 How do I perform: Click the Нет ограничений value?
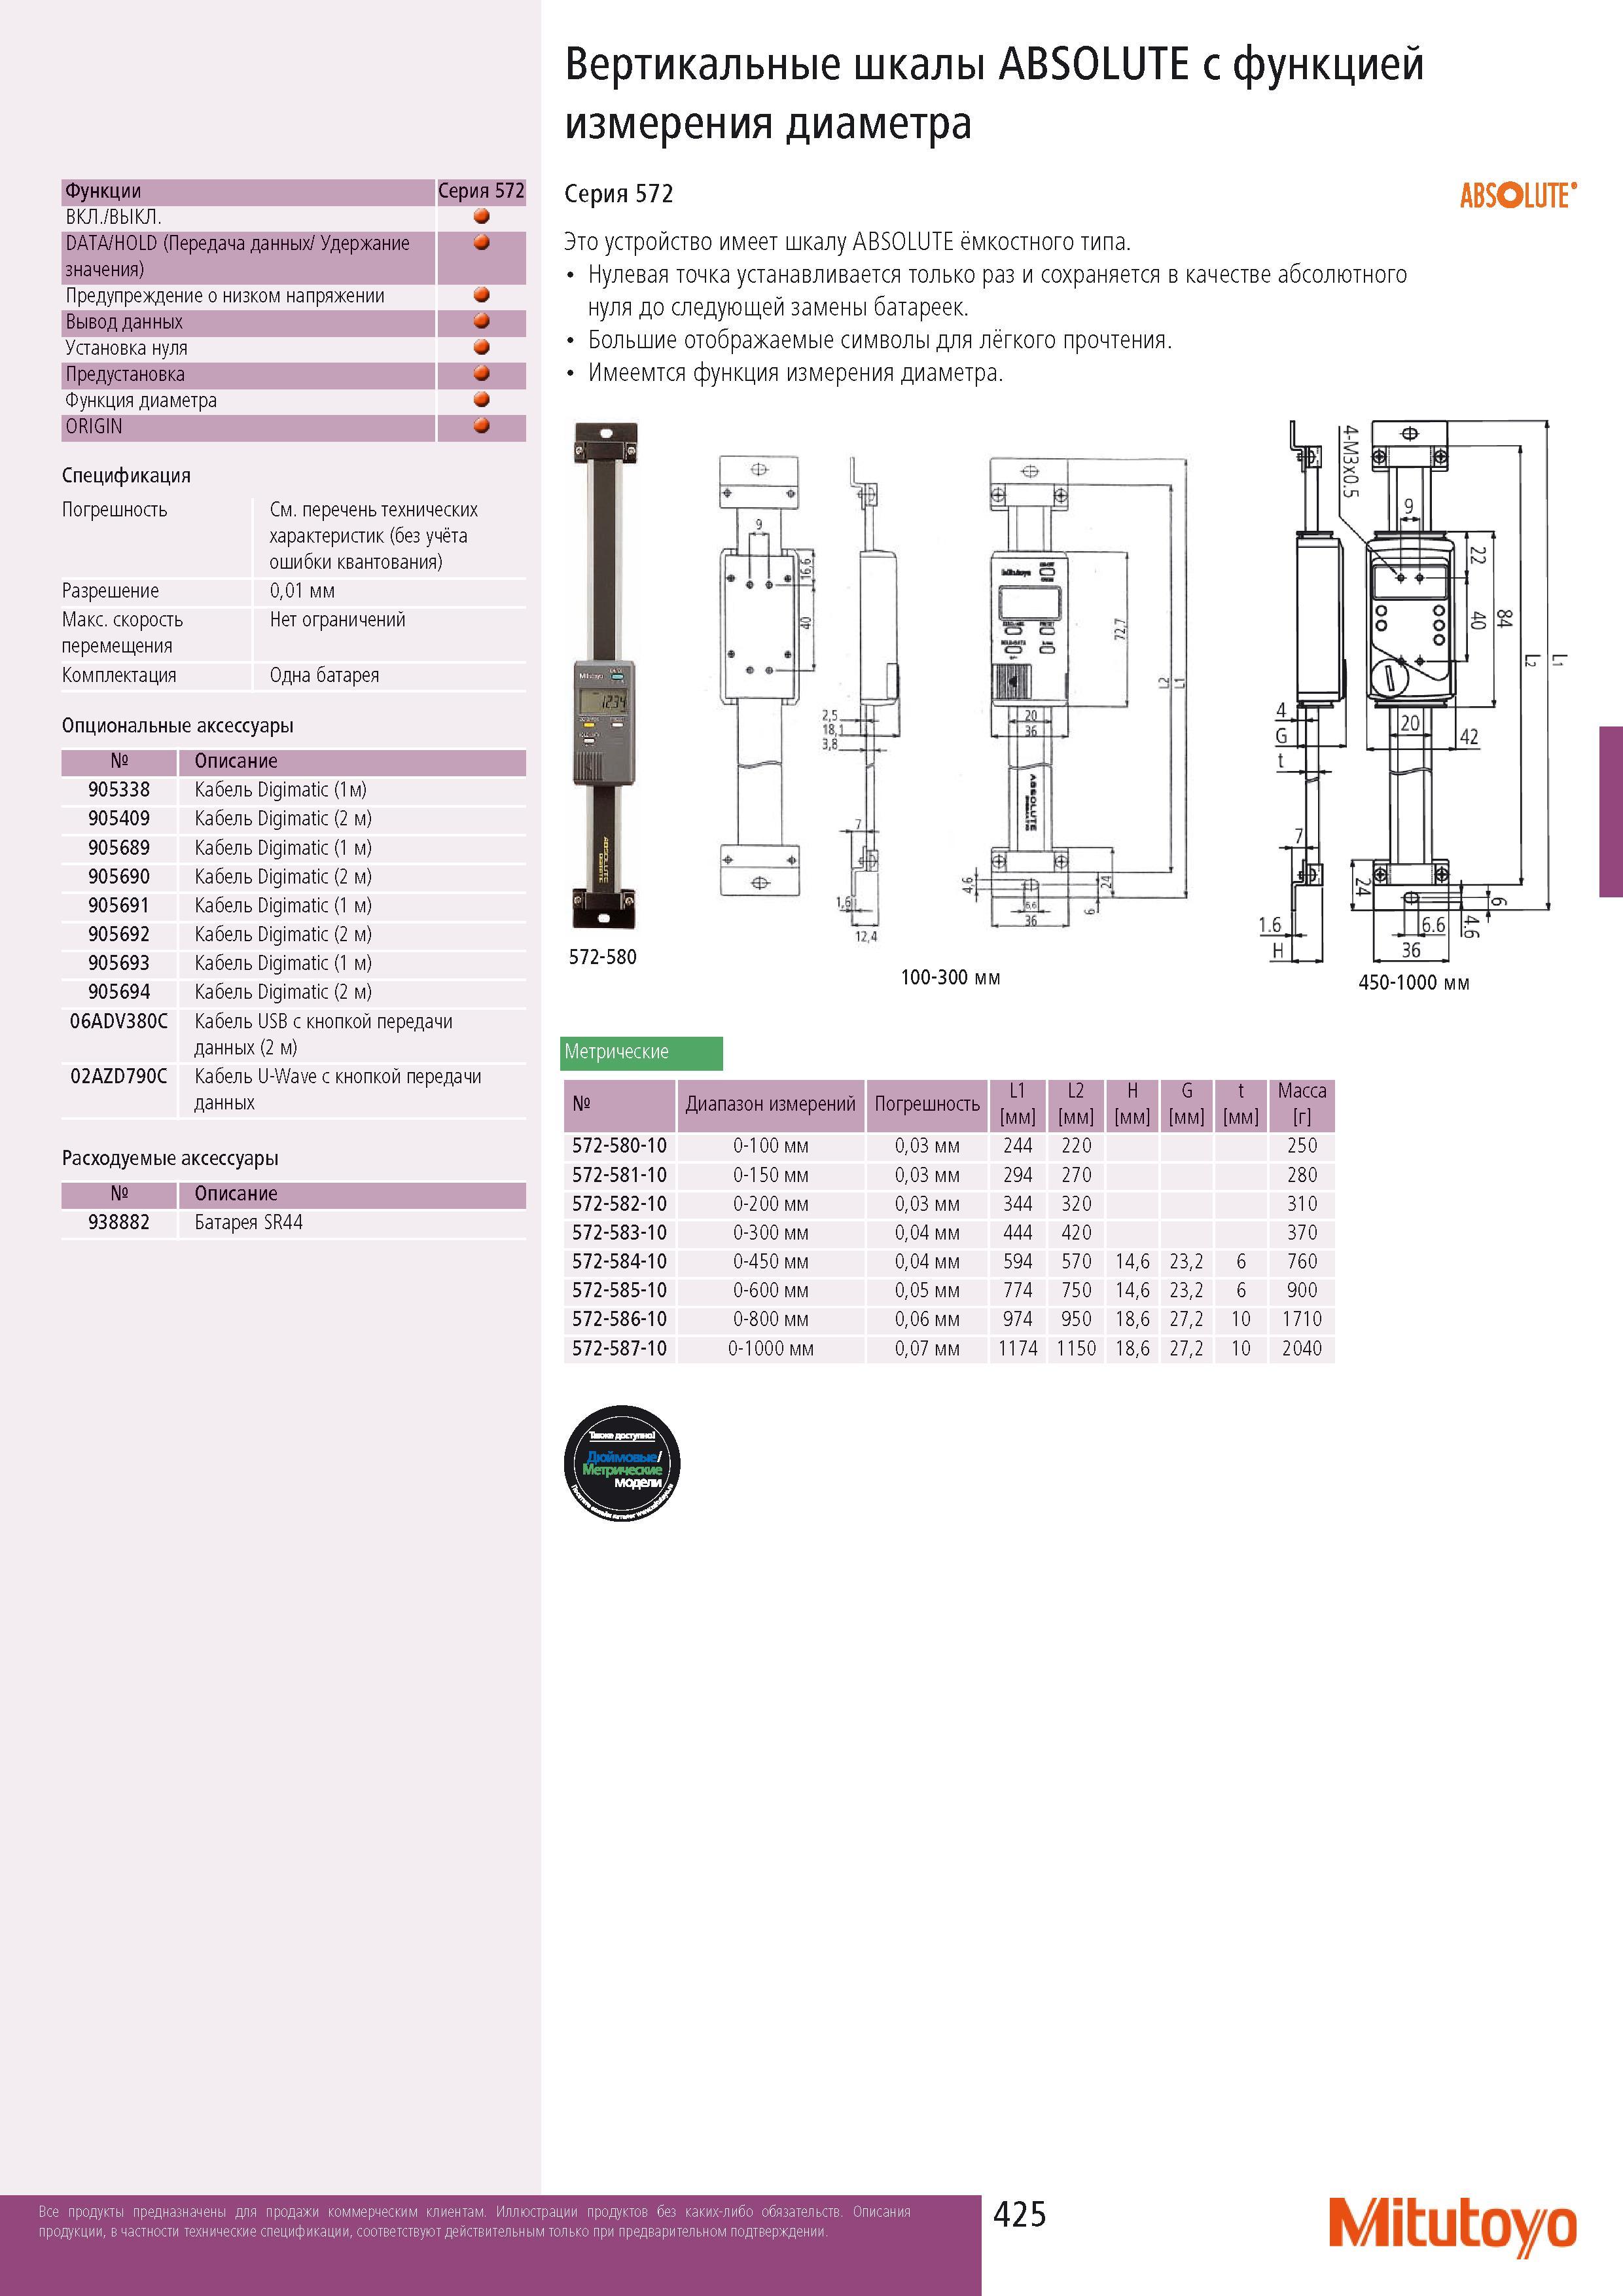click(x=337, y=620)
